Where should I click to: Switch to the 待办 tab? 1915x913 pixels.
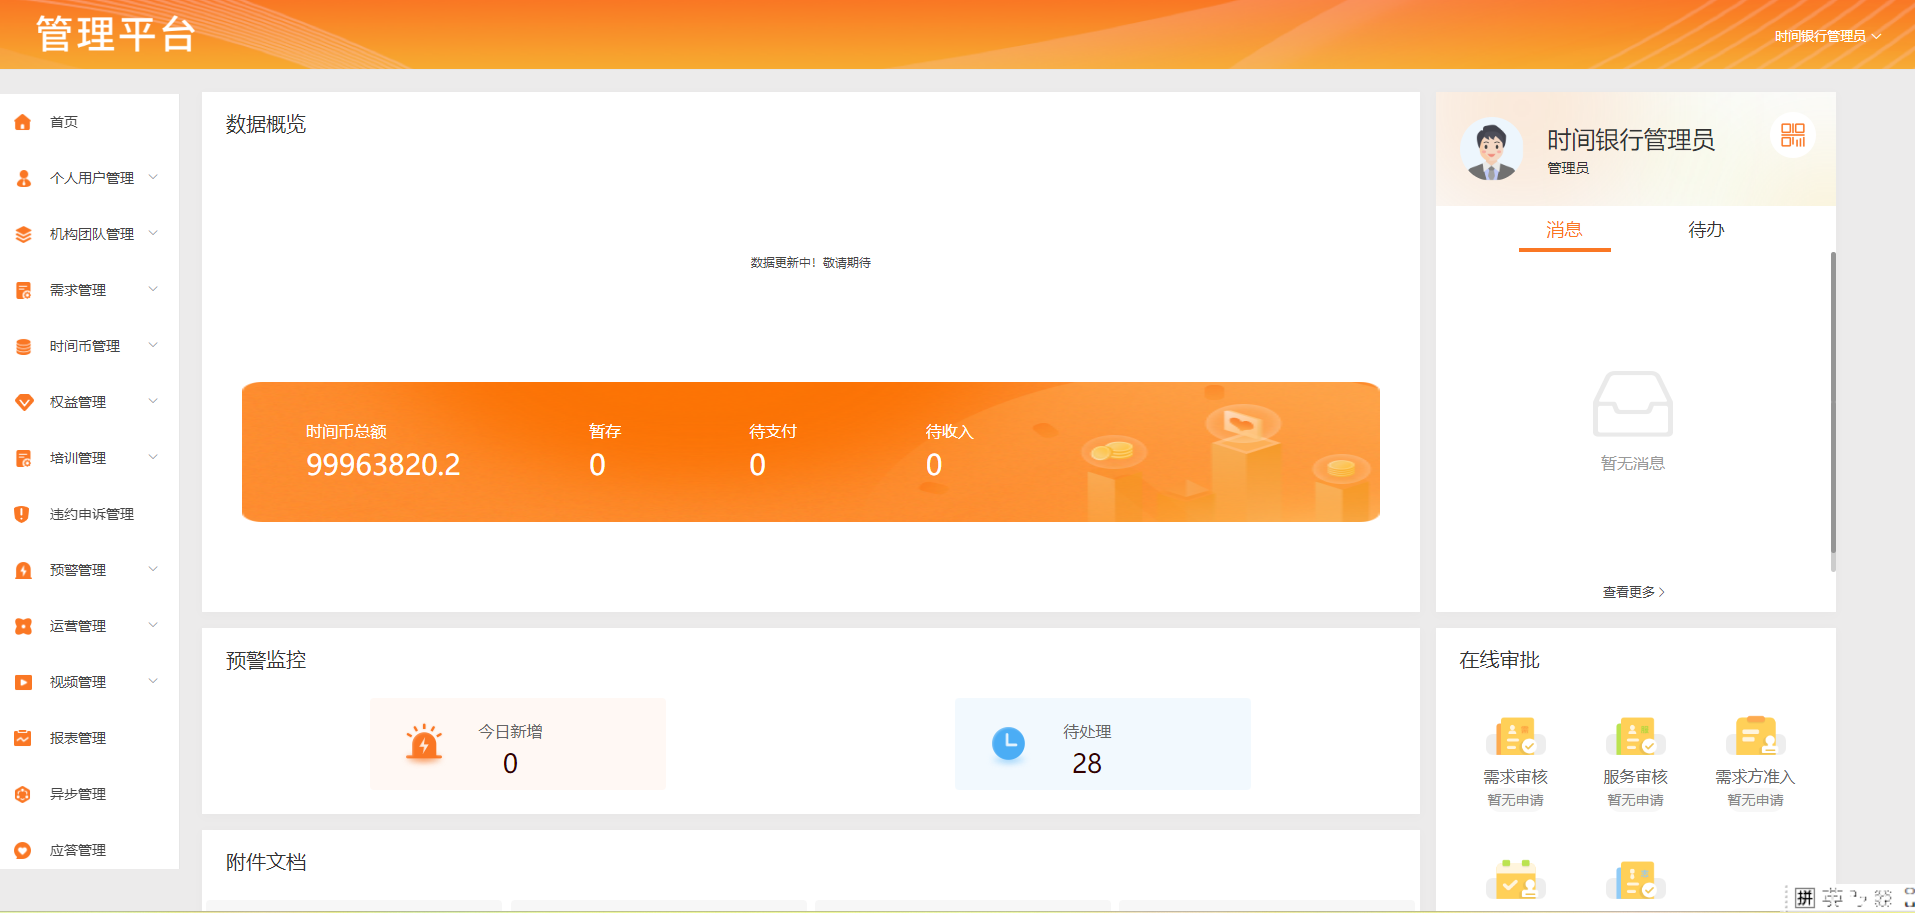[1706, 230]
